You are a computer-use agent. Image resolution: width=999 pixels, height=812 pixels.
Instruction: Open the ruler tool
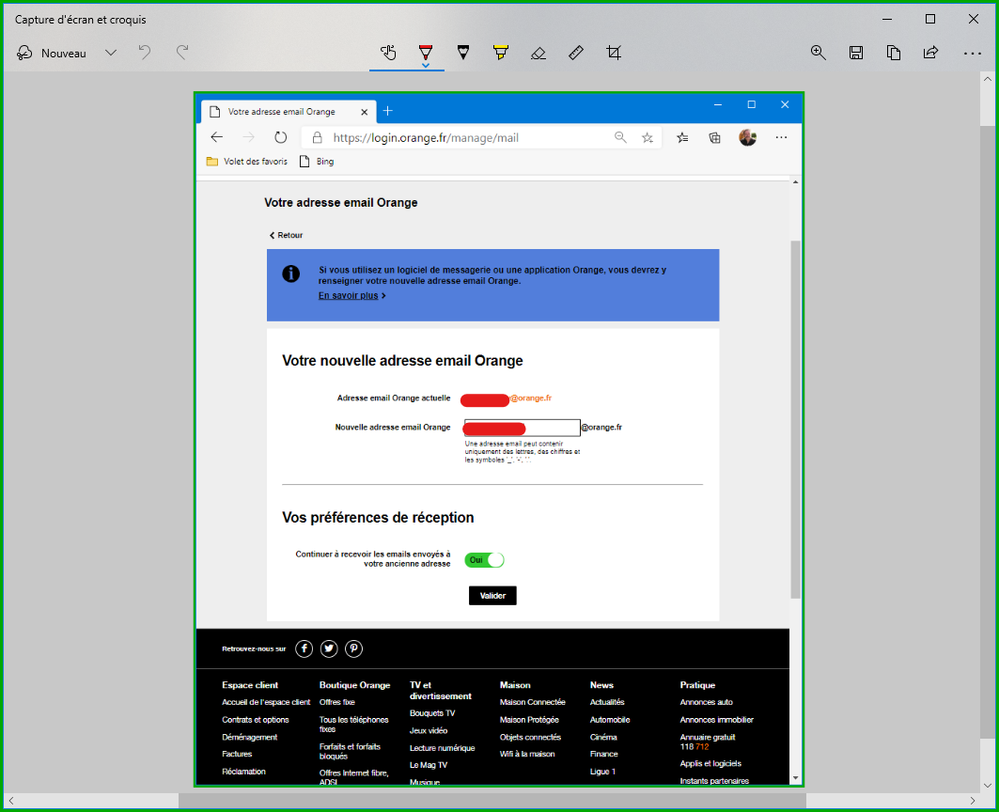point(576,53)
